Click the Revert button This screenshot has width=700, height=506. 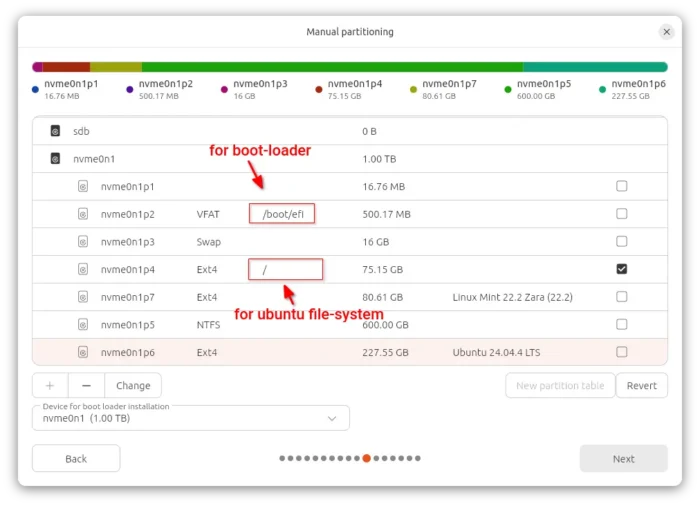tap(642, 386)
